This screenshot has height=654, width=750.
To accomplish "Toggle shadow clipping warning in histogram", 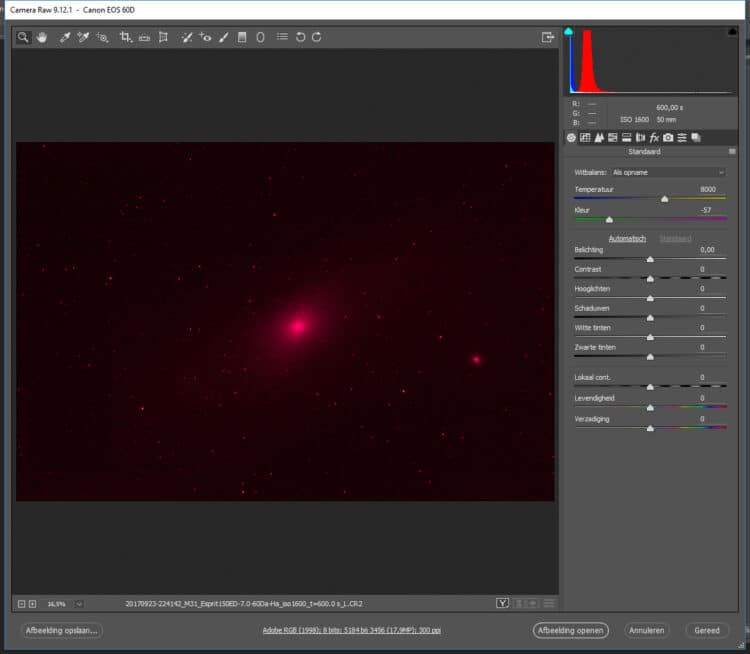I will (568, 32).
